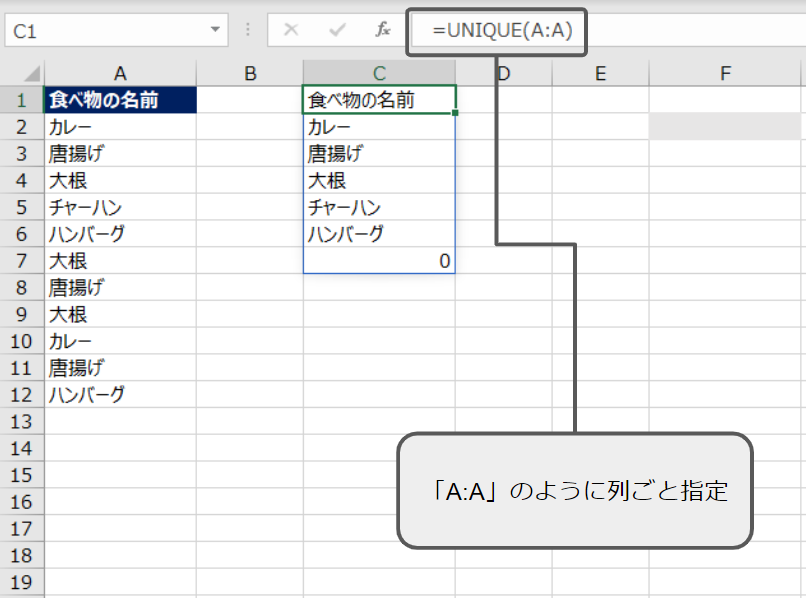Click cell A7 containing 大根
The height and width of the screenshot is (598, 806).
pos(120,260)
